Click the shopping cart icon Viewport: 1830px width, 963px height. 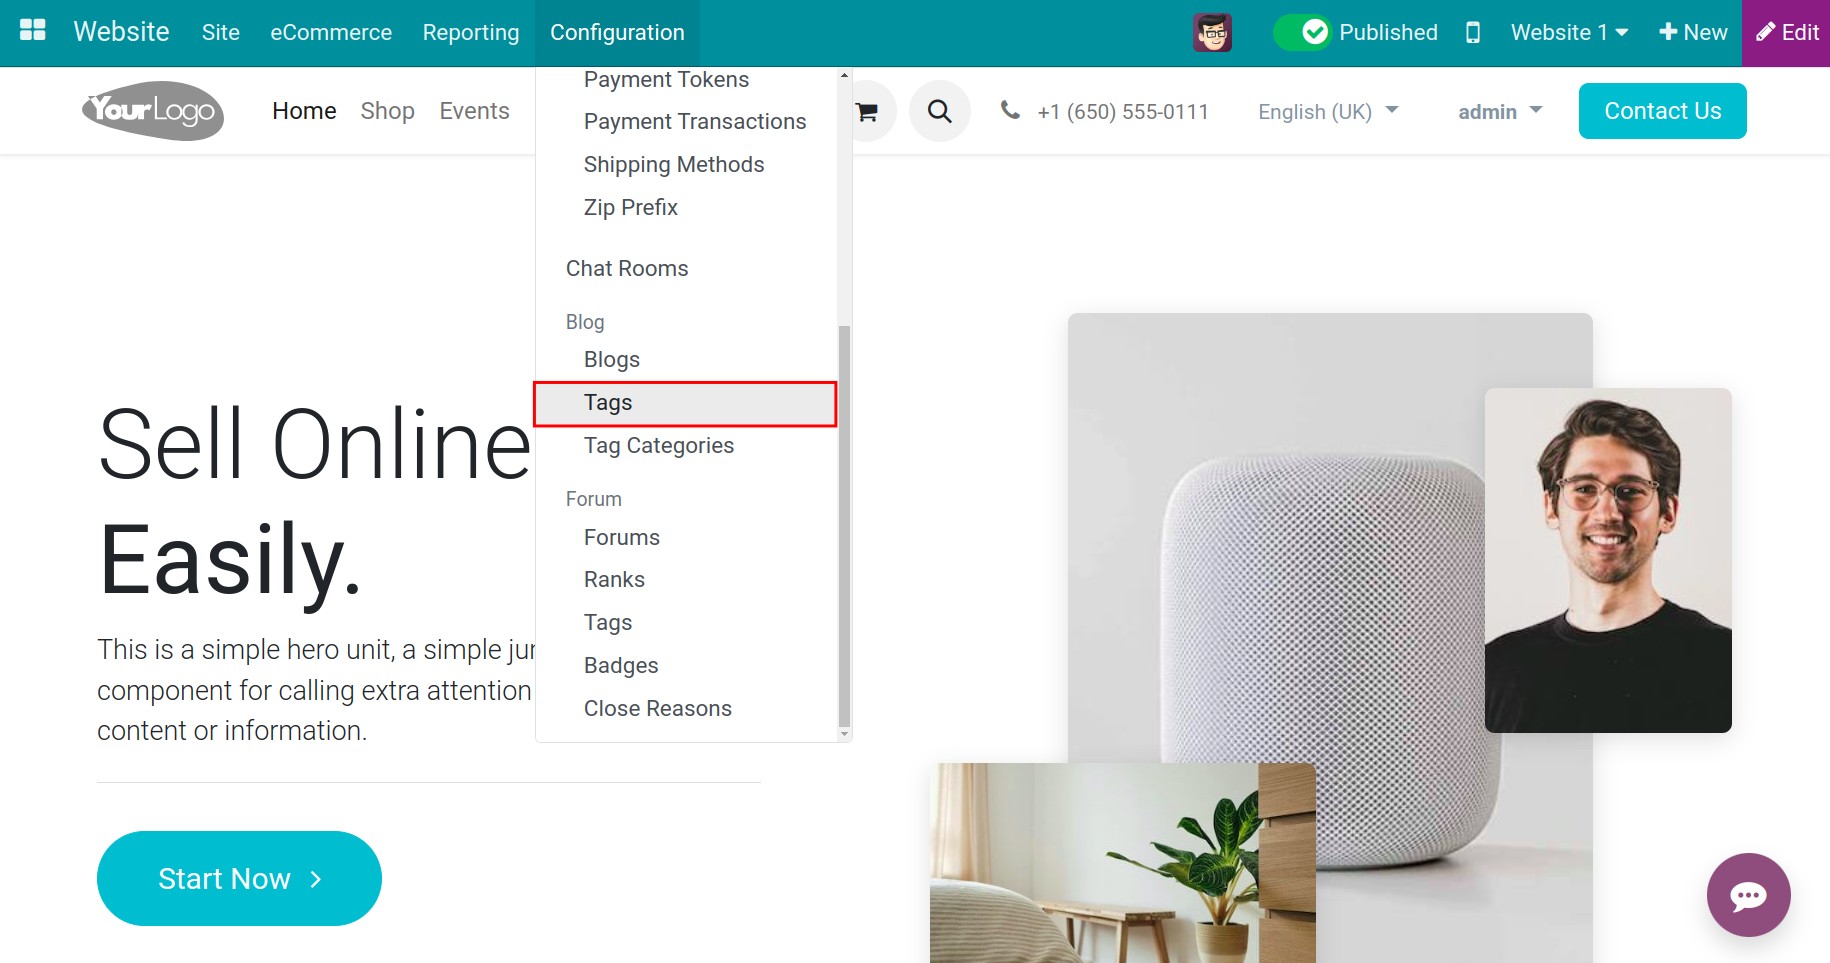tap(869, 111)
